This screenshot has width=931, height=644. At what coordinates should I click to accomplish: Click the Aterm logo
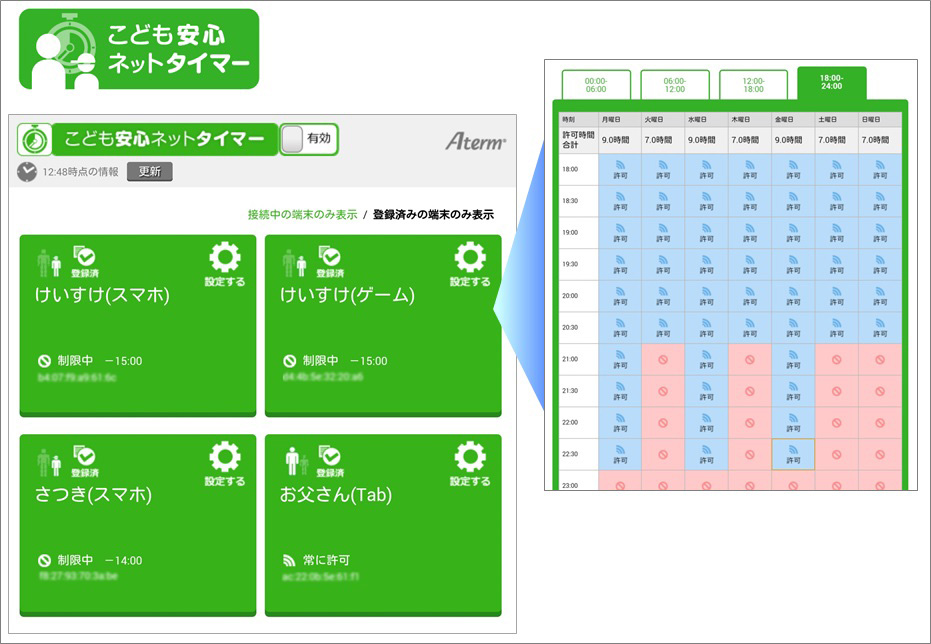[476, 141]
